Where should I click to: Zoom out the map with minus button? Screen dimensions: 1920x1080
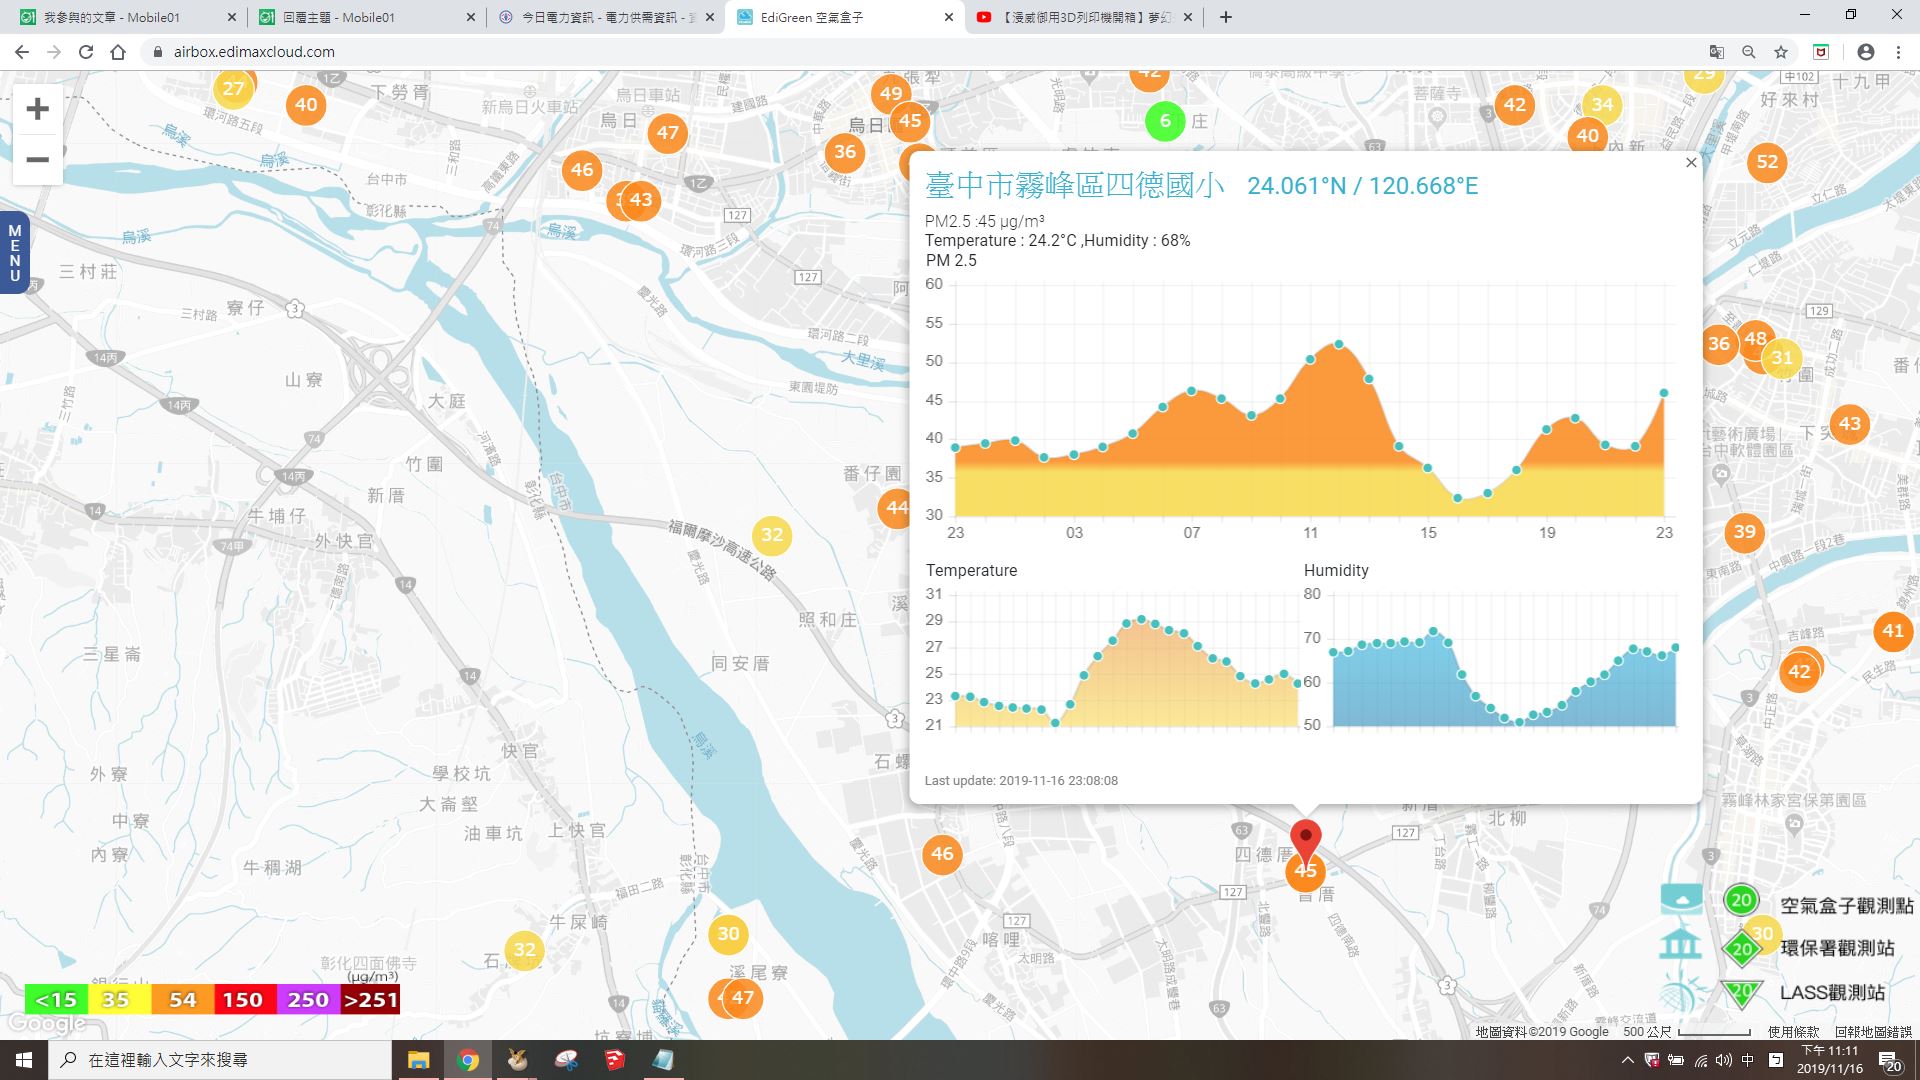click(x=37, y=160)
